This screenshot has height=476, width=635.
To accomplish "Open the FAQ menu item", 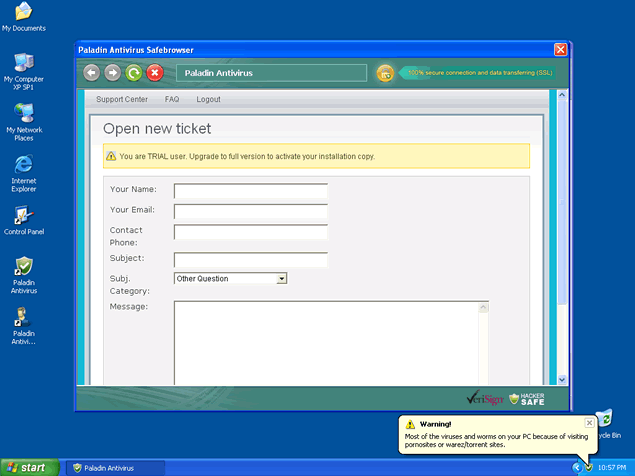I will 172,100.
